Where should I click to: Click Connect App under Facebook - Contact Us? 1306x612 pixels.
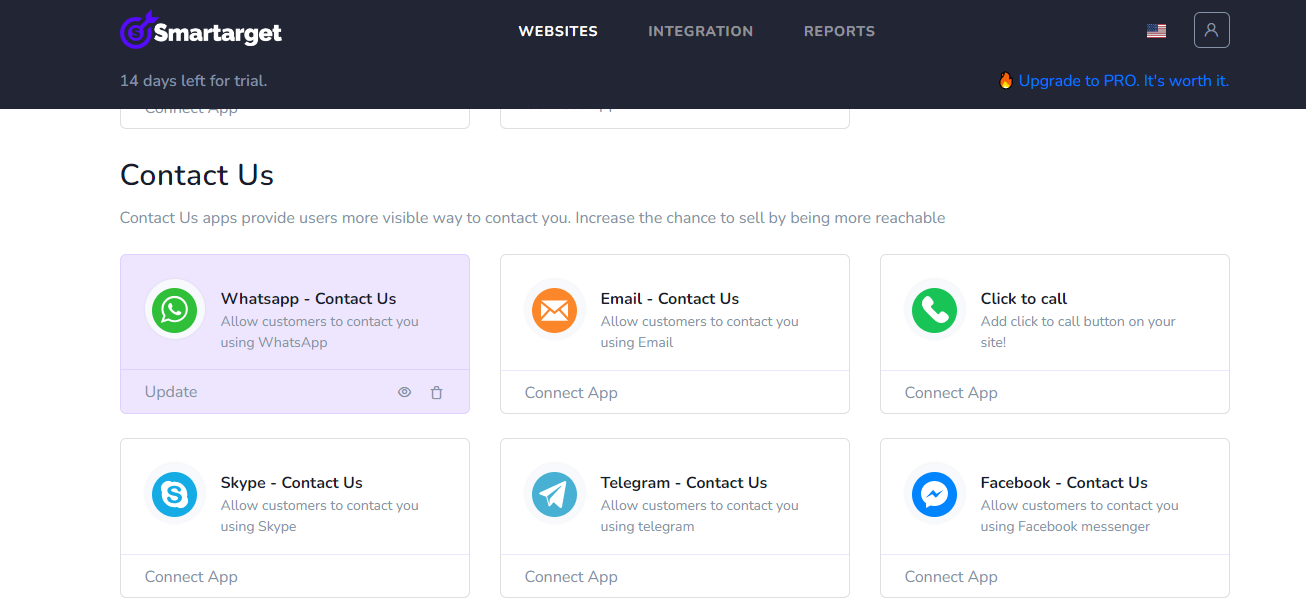point(951,577)
